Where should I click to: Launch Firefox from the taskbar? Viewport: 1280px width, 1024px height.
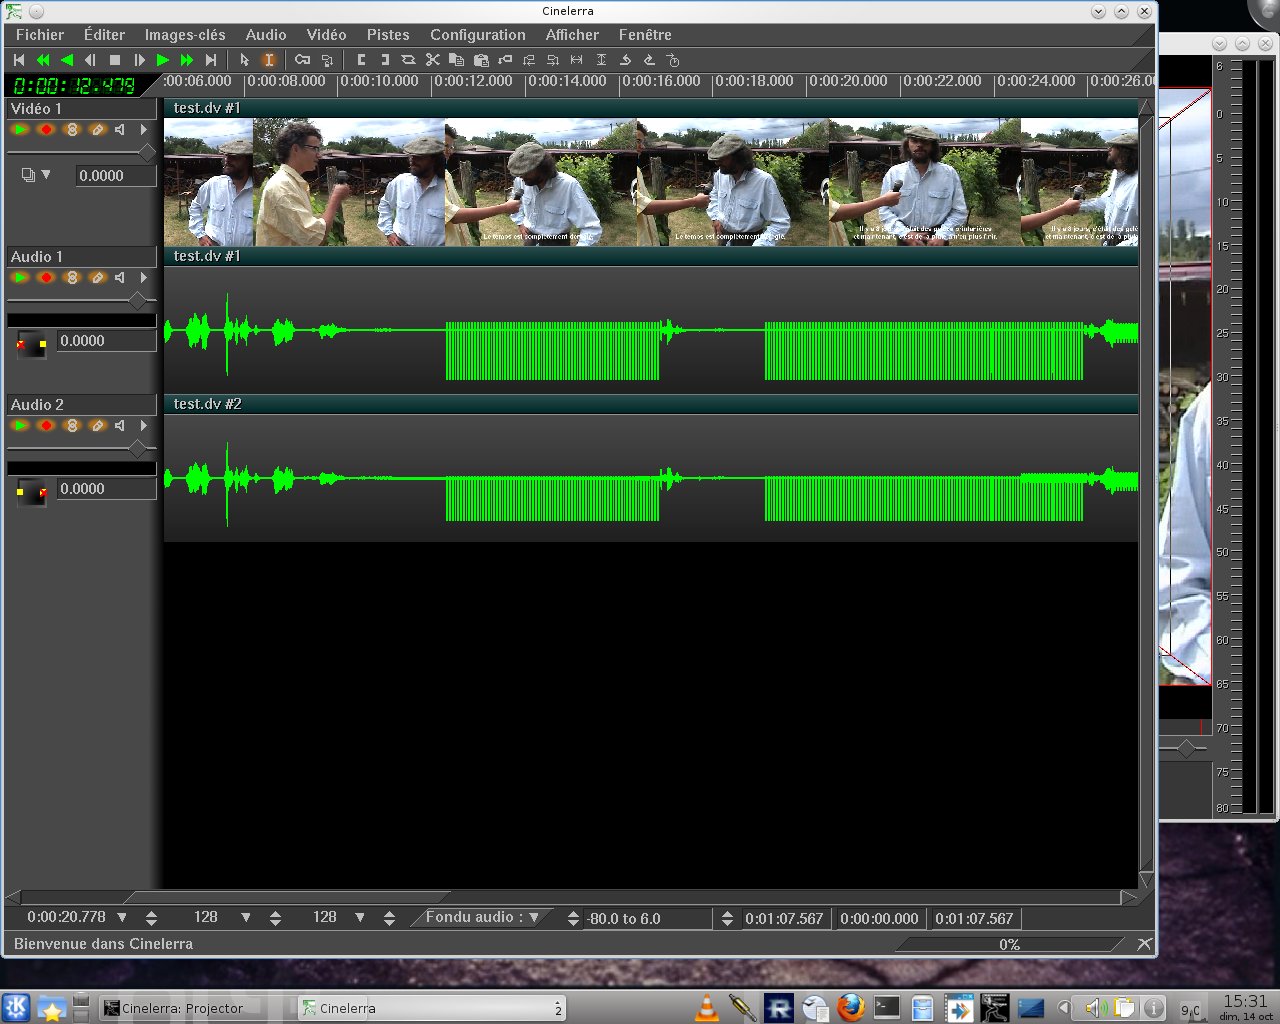click(x=850, y=1008)
